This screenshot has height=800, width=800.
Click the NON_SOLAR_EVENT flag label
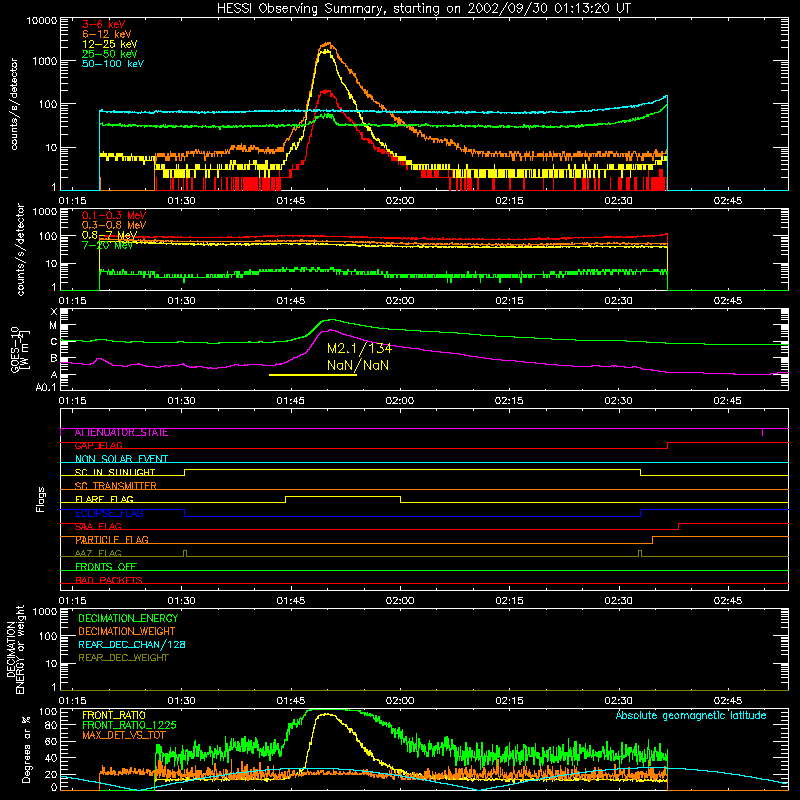click(121, 459)
